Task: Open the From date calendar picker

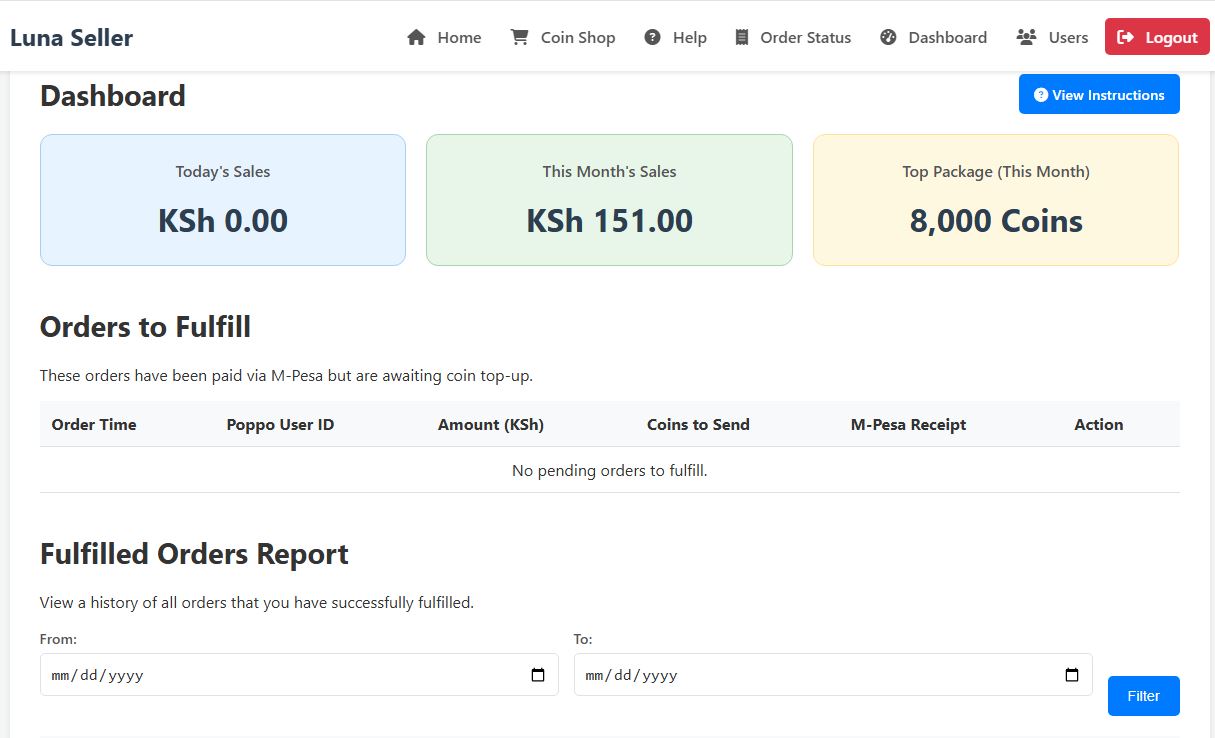Action: [x=538, y=675]
